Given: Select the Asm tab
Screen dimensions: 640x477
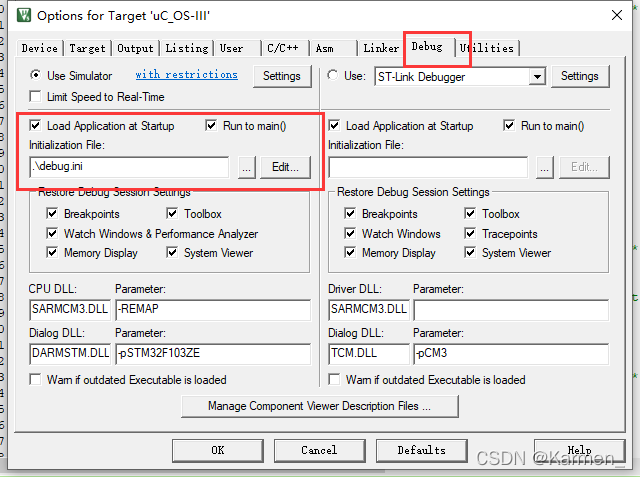Looking at the screenshot, I should 324,48.
